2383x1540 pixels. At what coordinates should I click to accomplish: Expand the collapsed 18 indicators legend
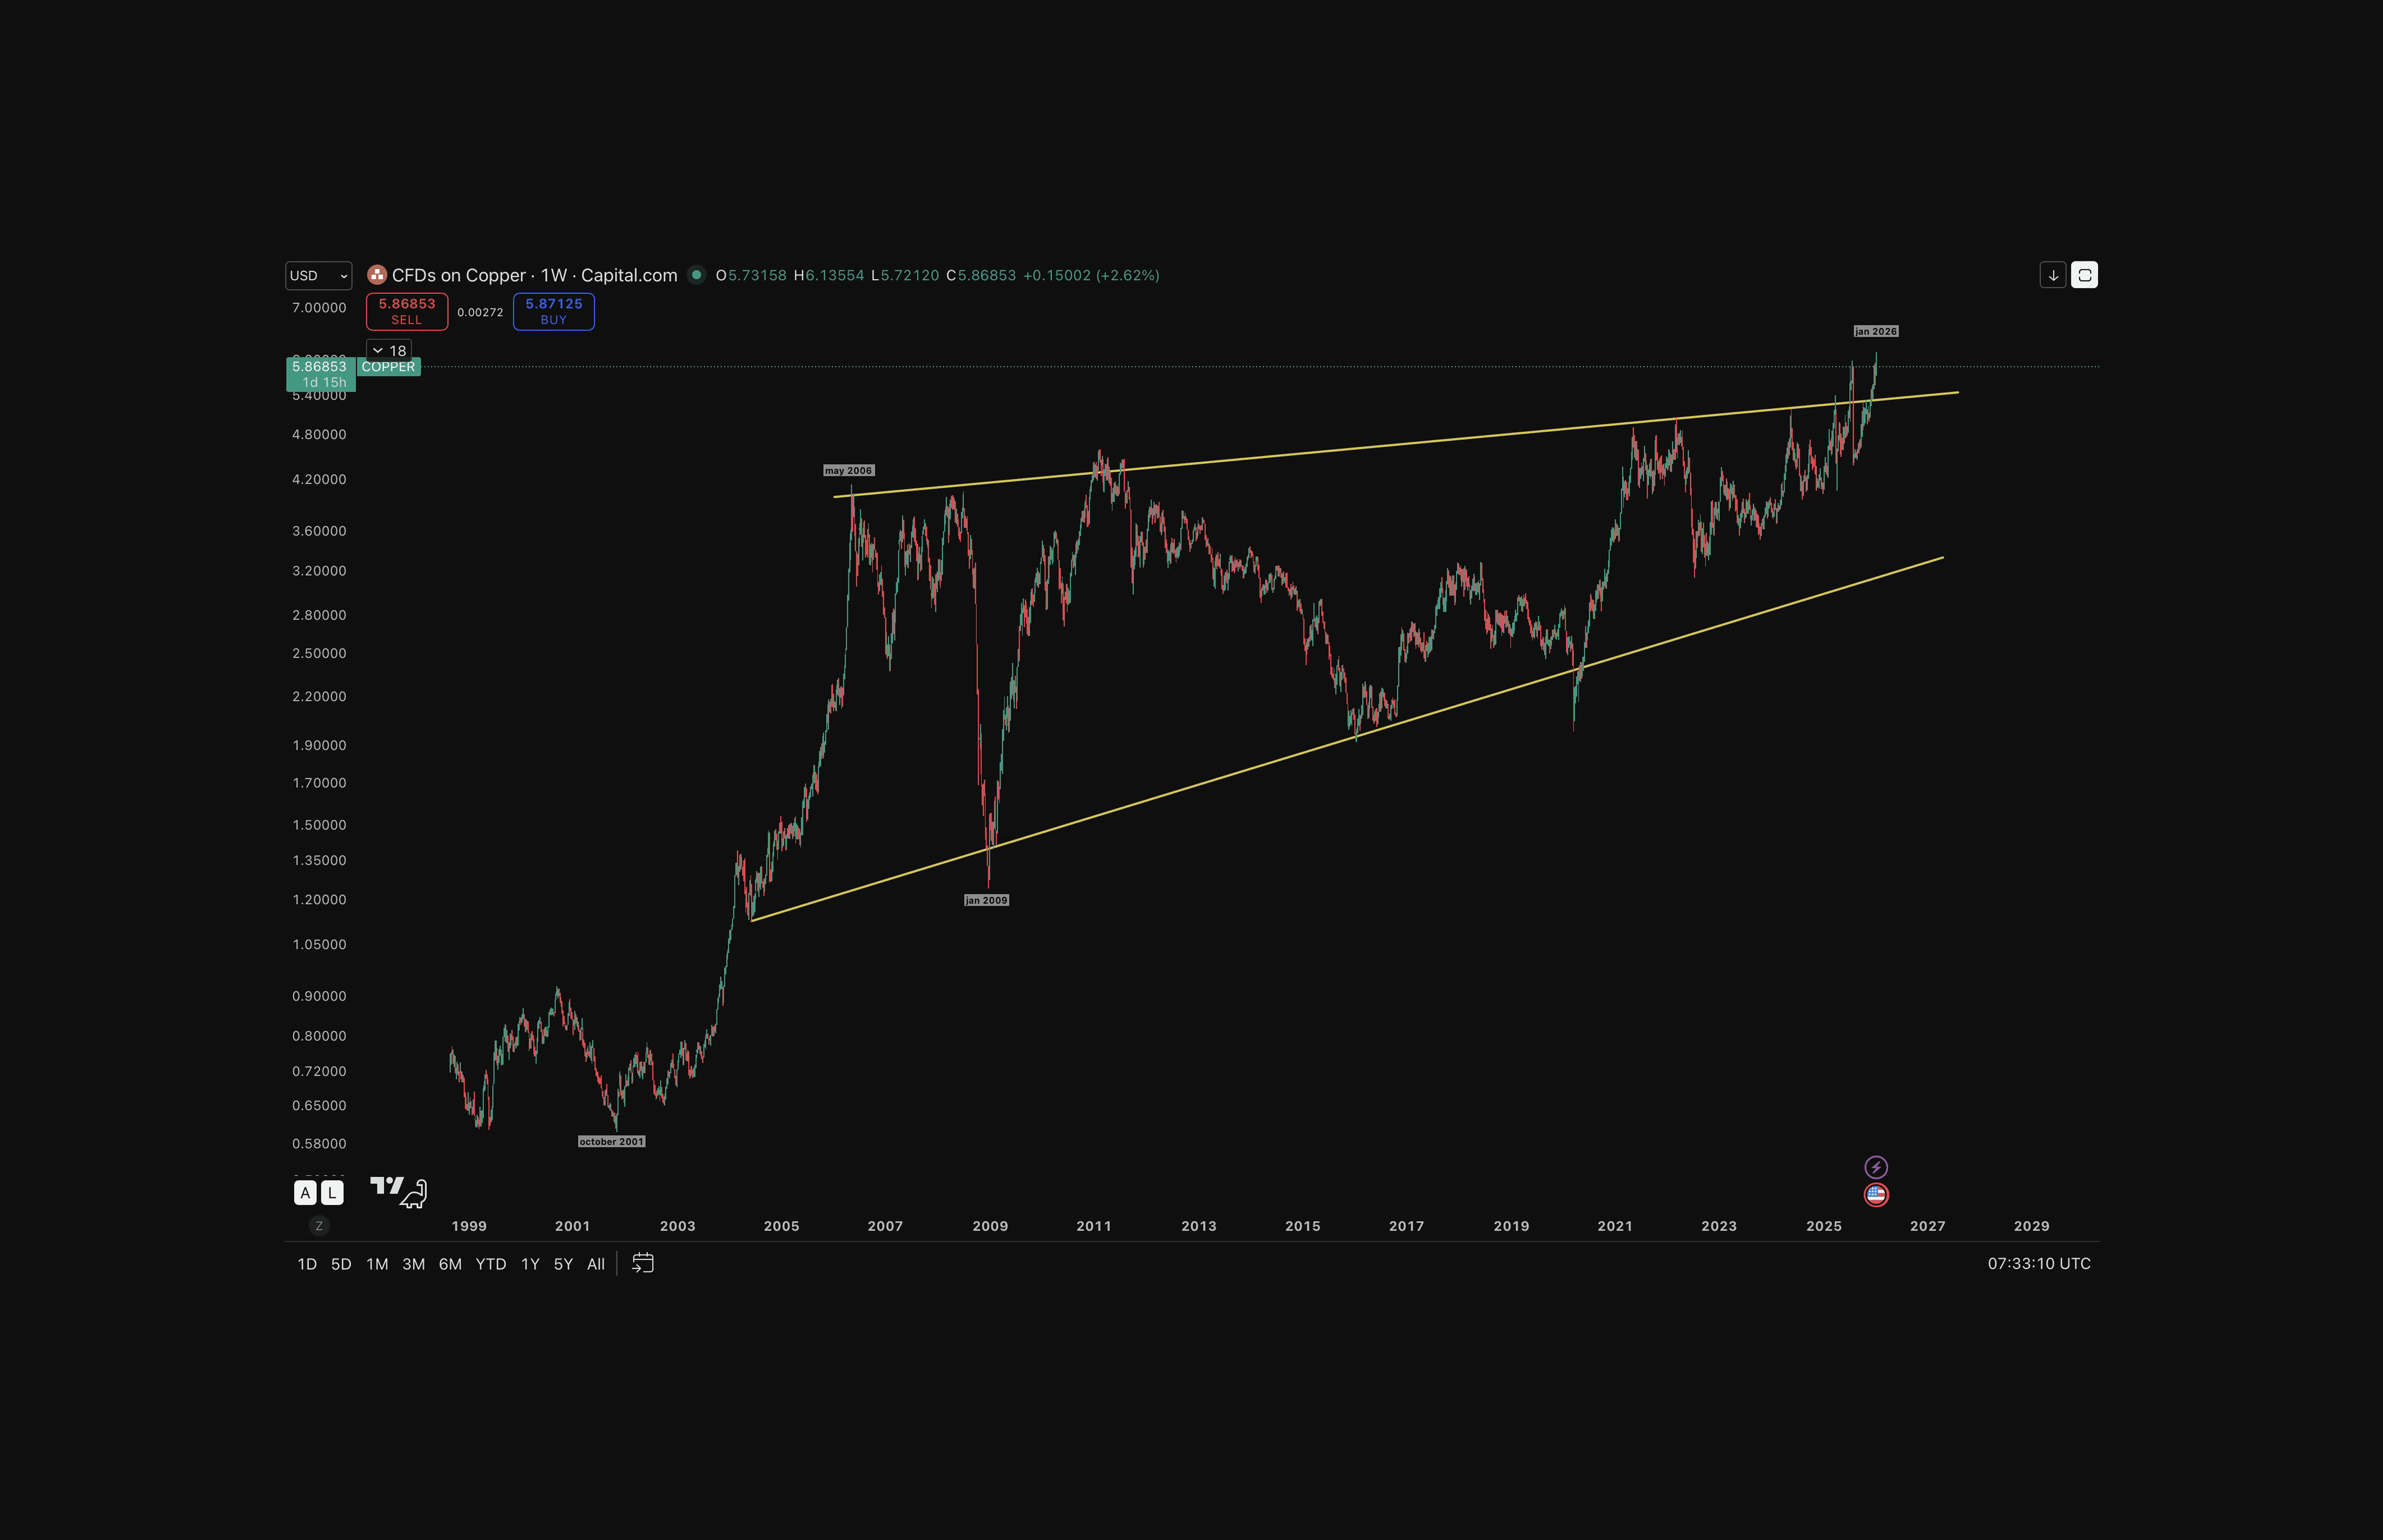(x=388, y=350)
